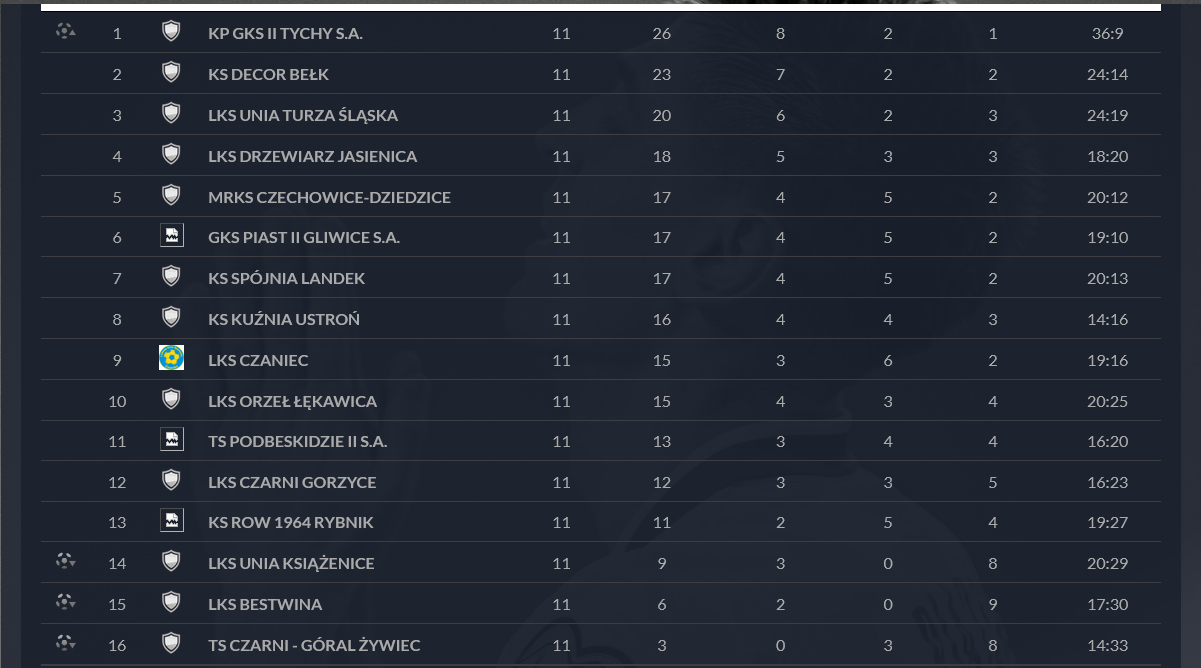
Task: Select MRKS CZECHOWICE-DZIEDZICE team name
Action: [x=329, y=197]
